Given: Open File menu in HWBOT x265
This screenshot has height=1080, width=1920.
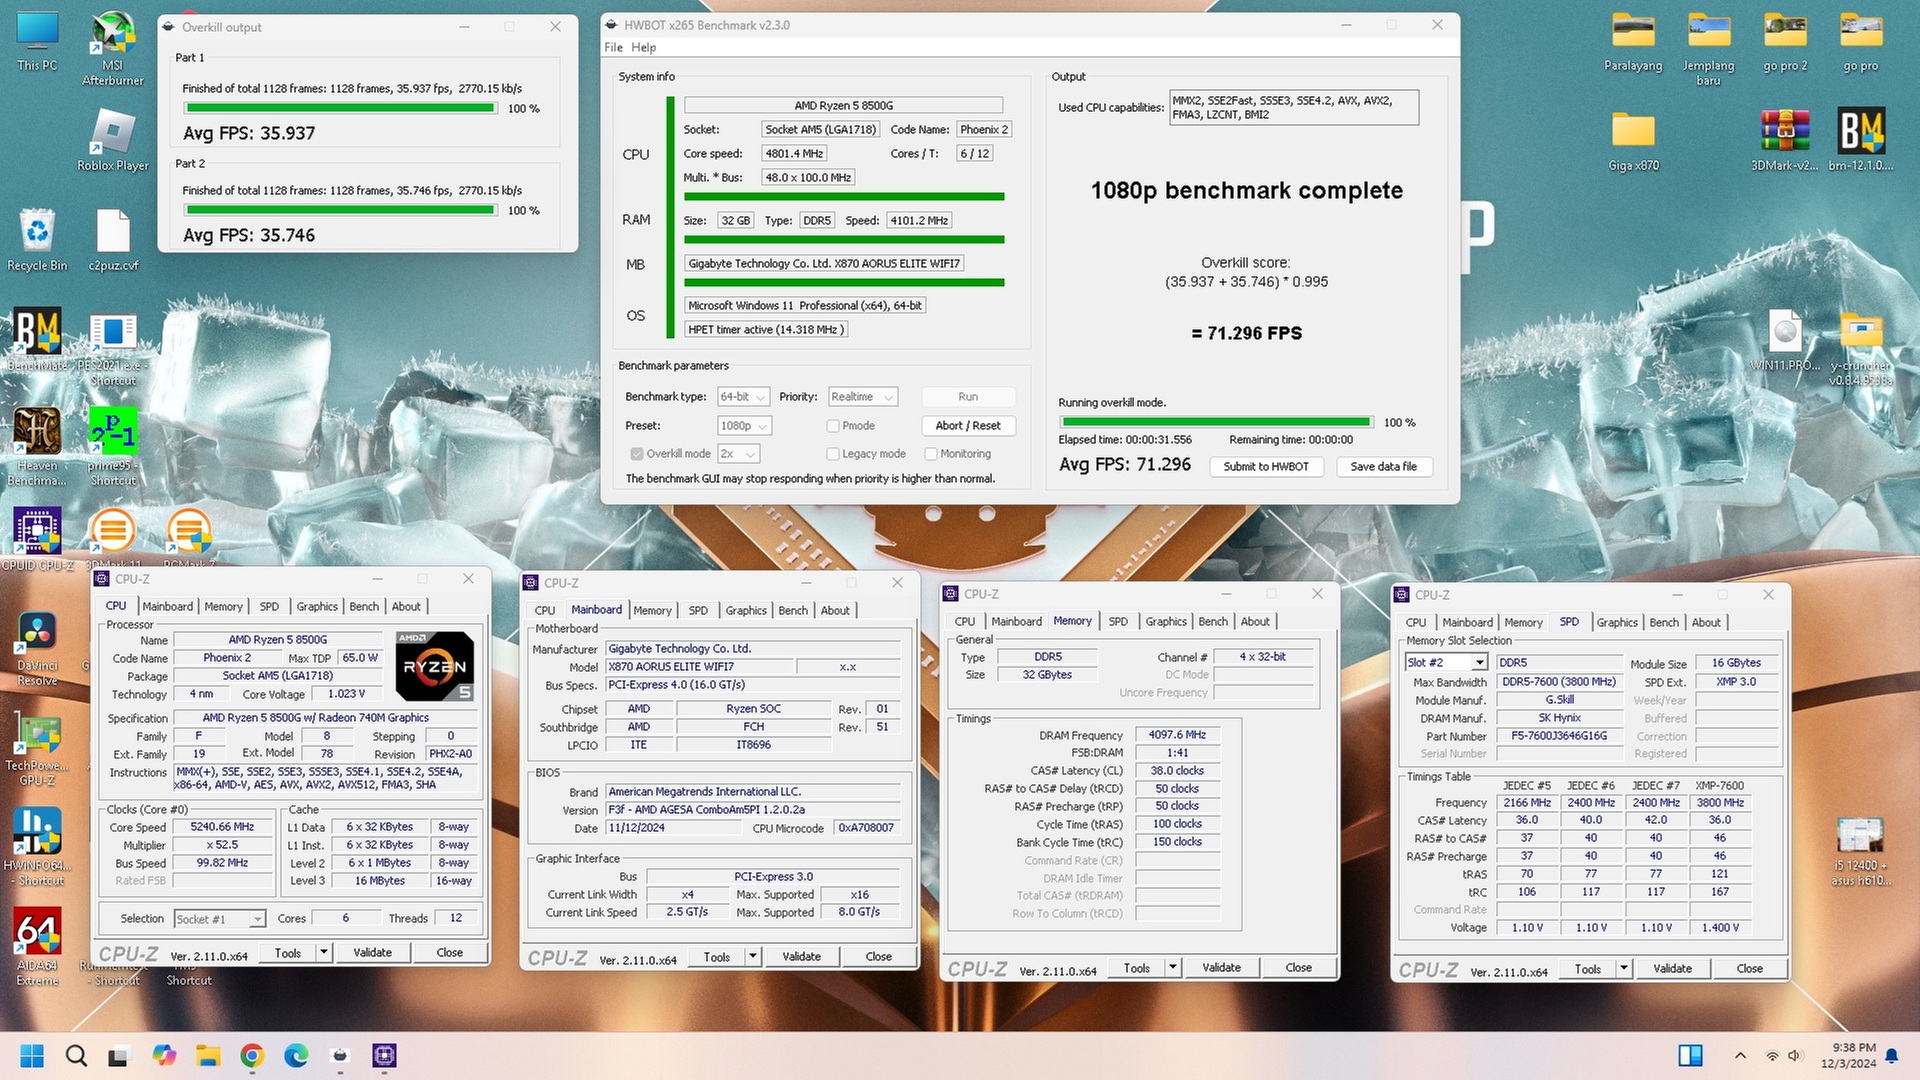Looking at the screenshot, I should 613,48.
